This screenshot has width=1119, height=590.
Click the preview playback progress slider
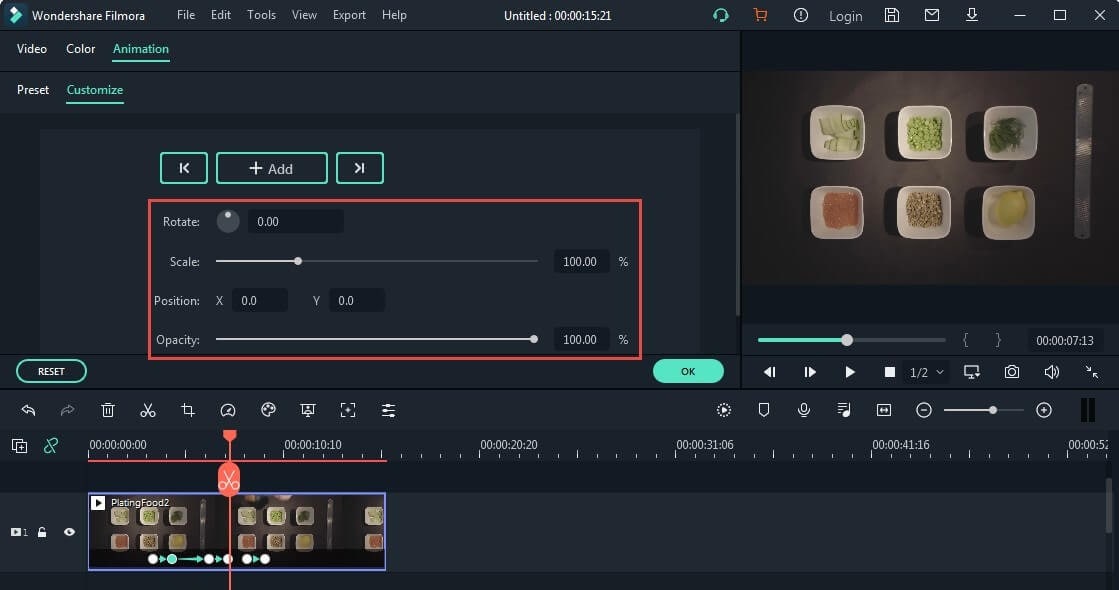click(851, 340)
